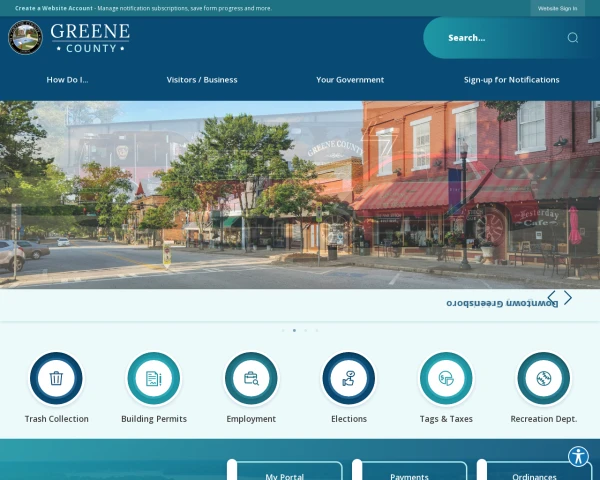Select the first slideshow dot indicator

tap(283, 330)
